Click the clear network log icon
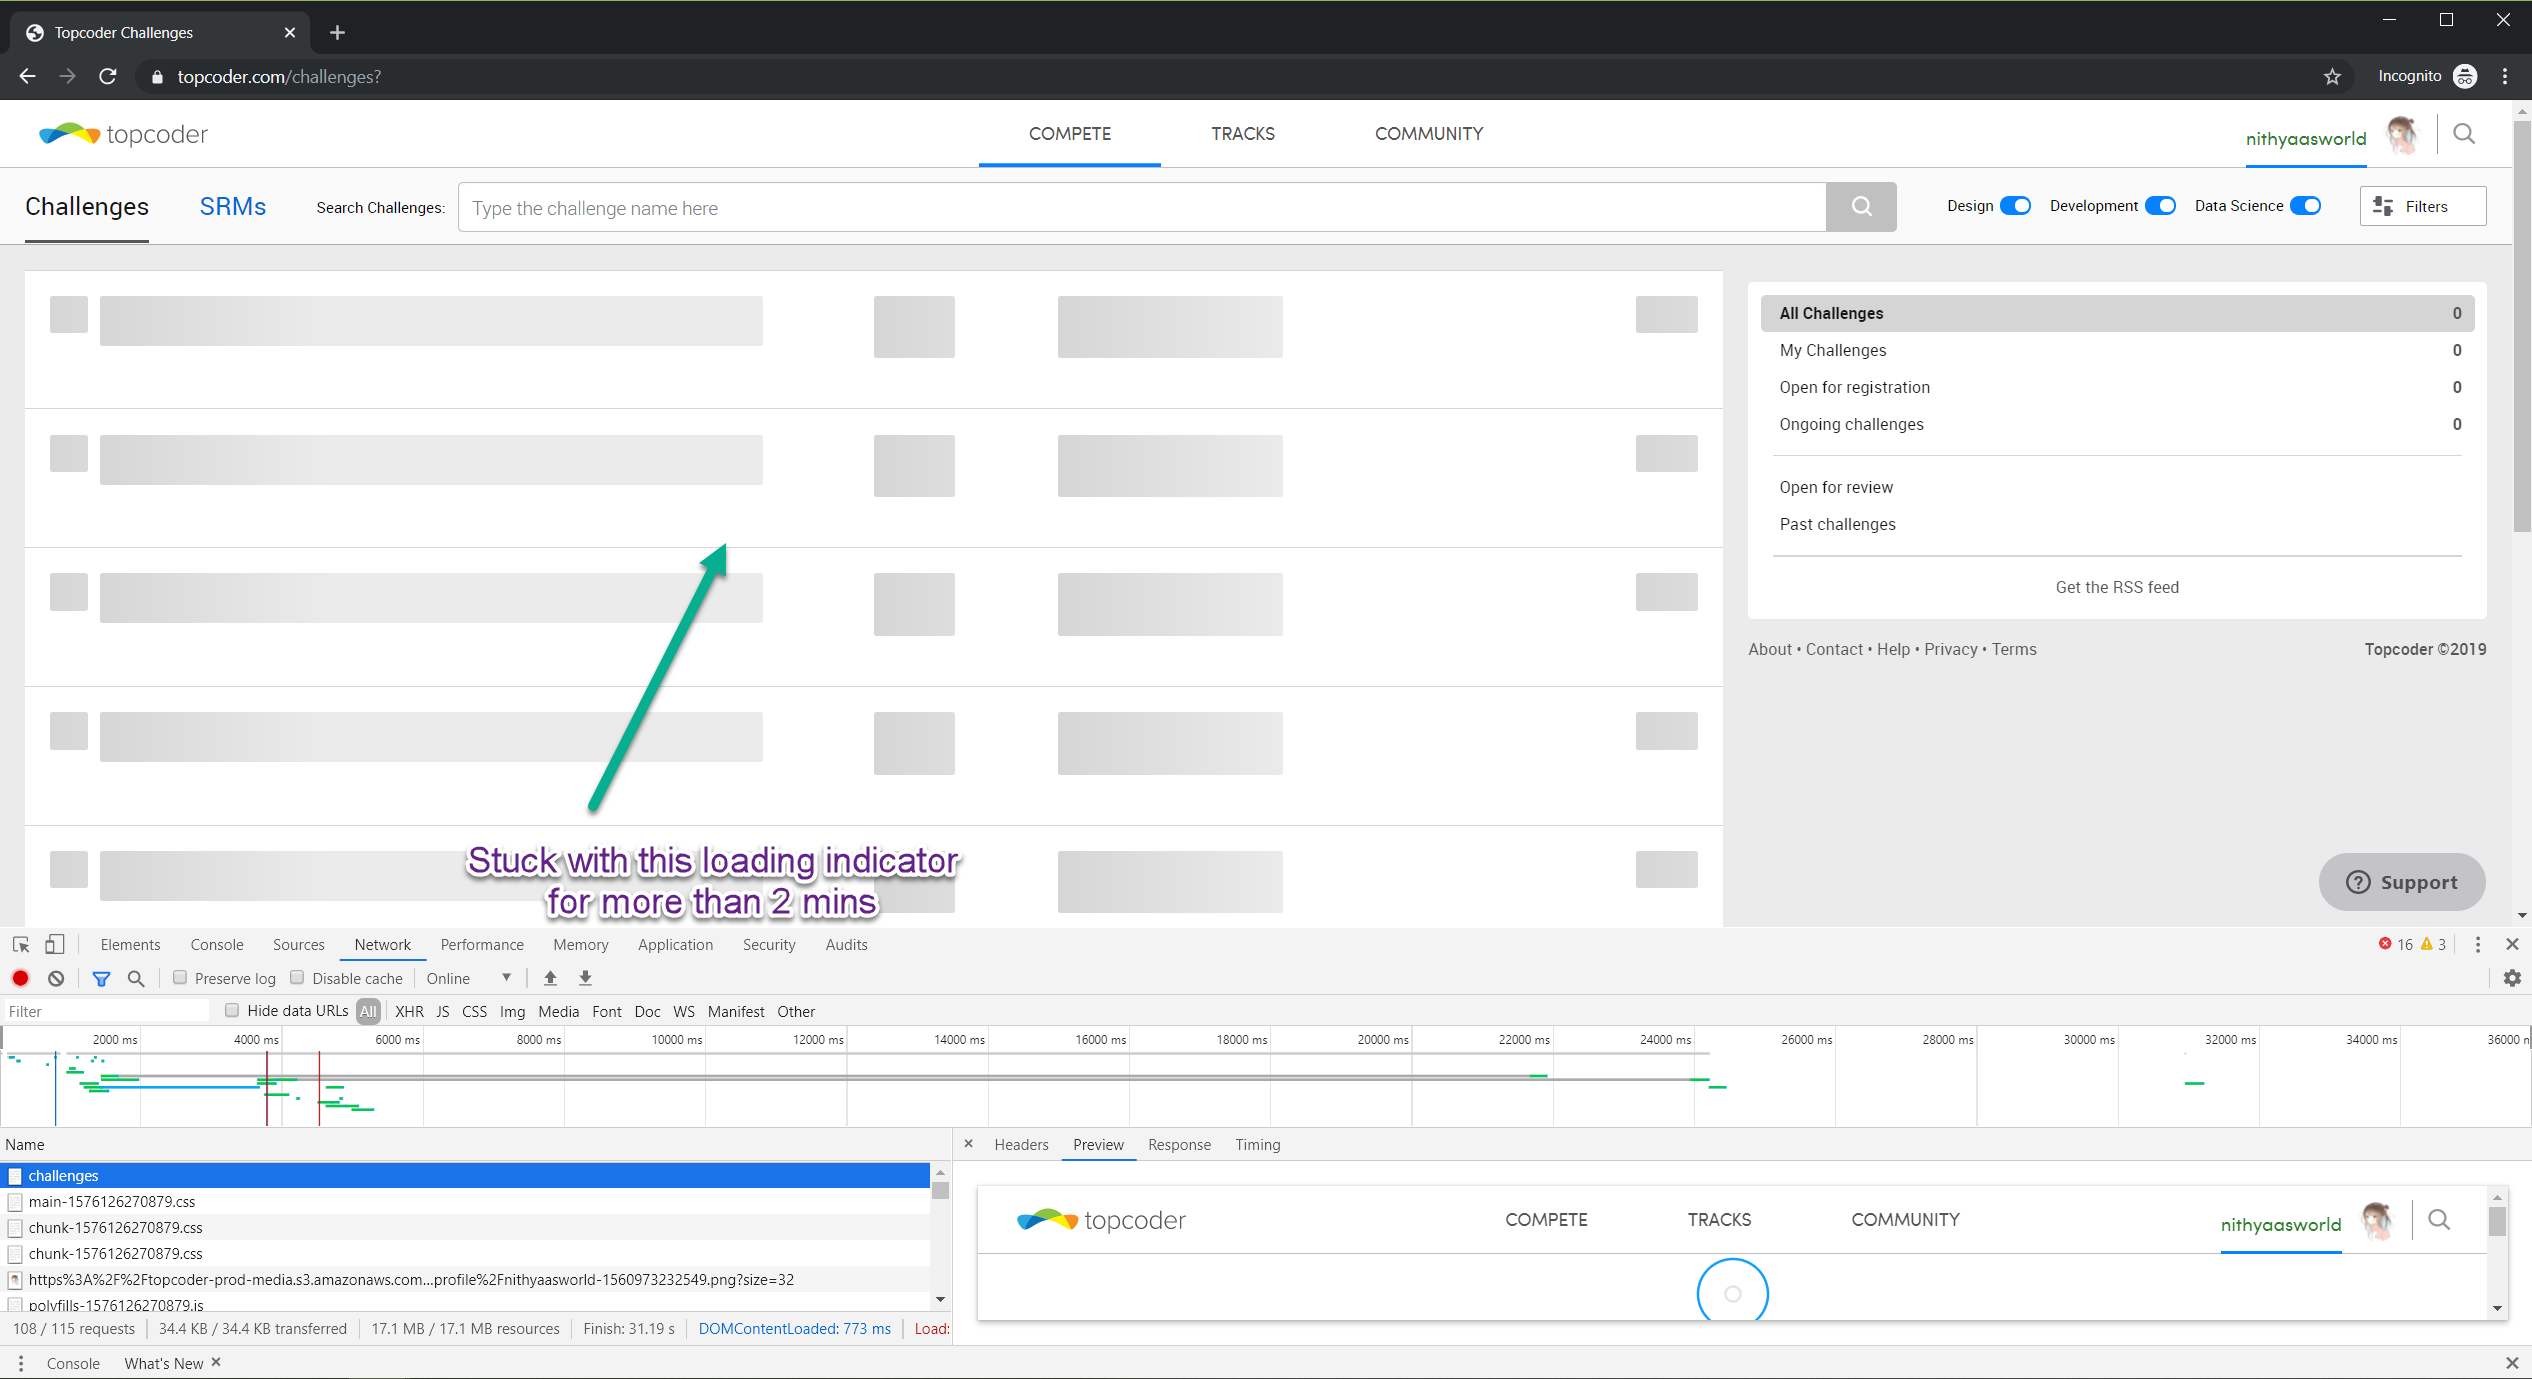Screen dimensions: 2532x1379 pyautogui.click(x=56, y=978)
